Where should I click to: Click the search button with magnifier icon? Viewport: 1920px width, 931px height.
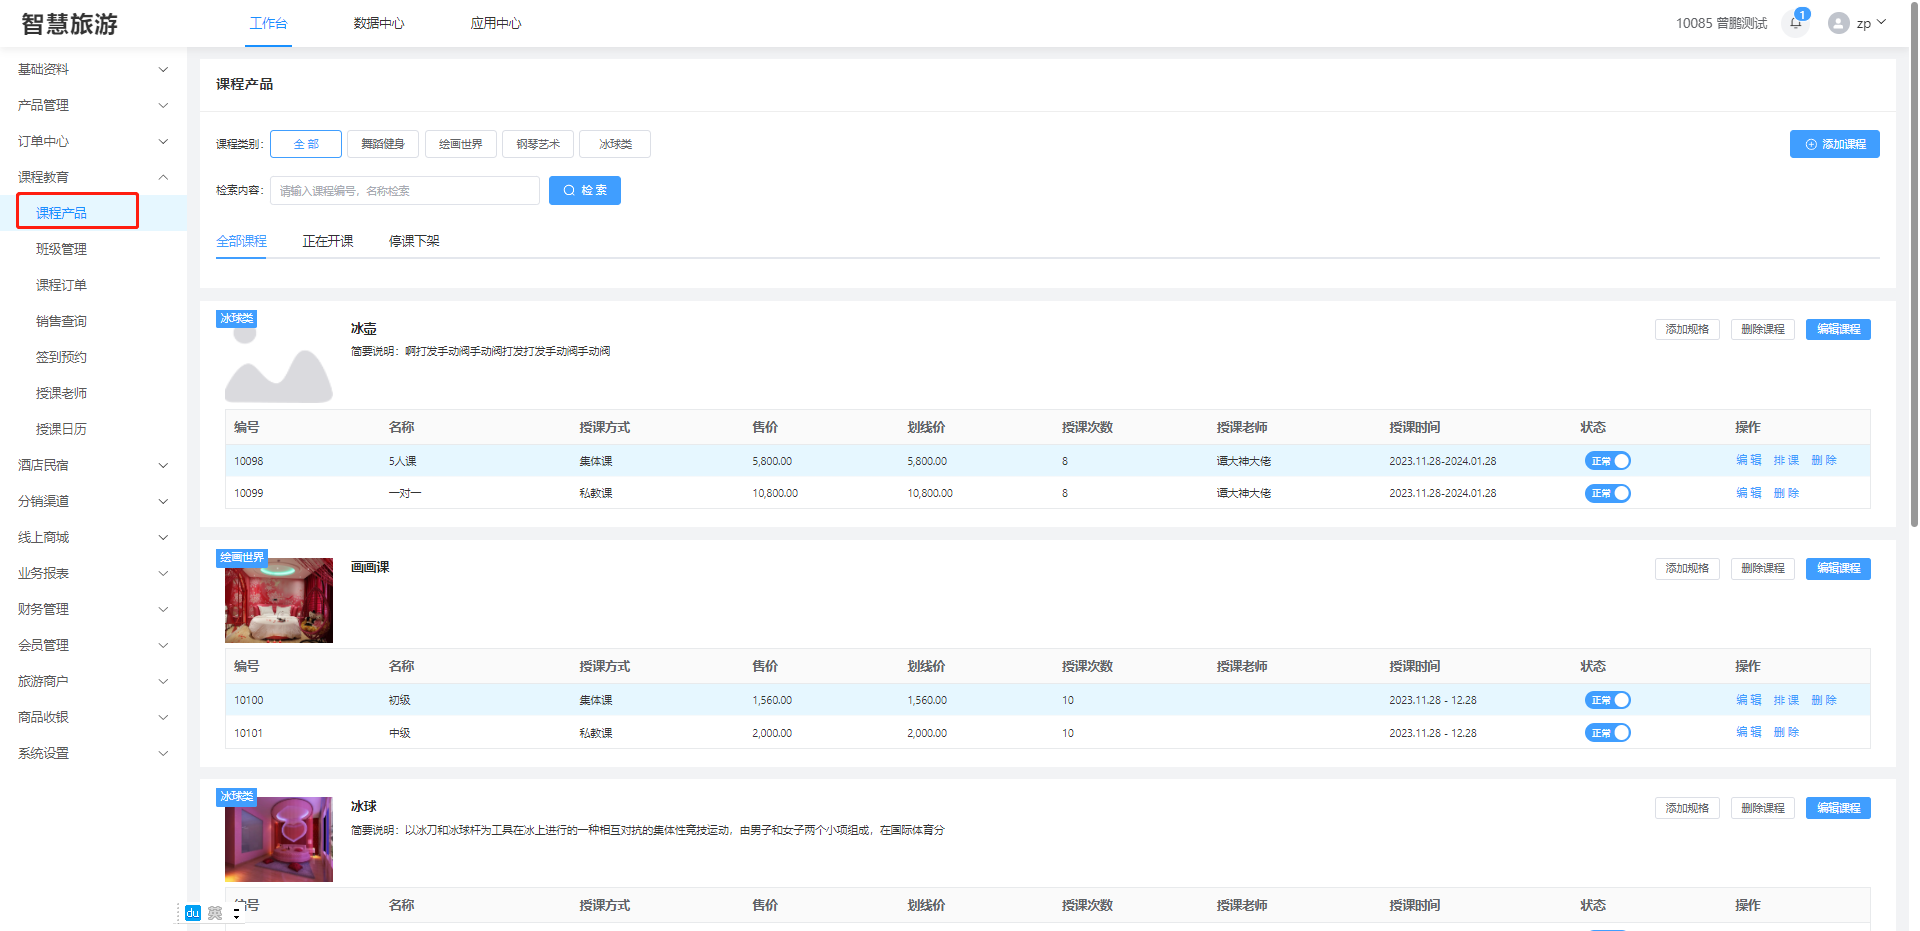[x=584, y=190]
